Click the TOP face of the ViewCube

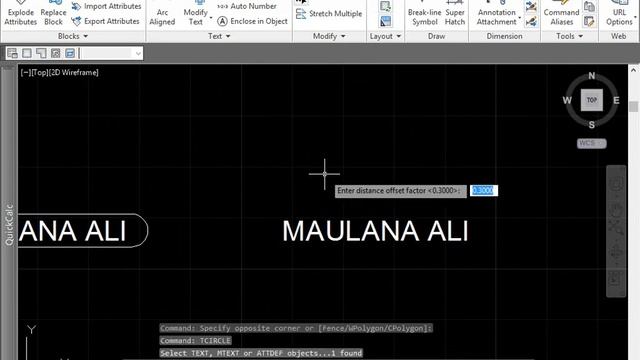click(x=592, y=100)
